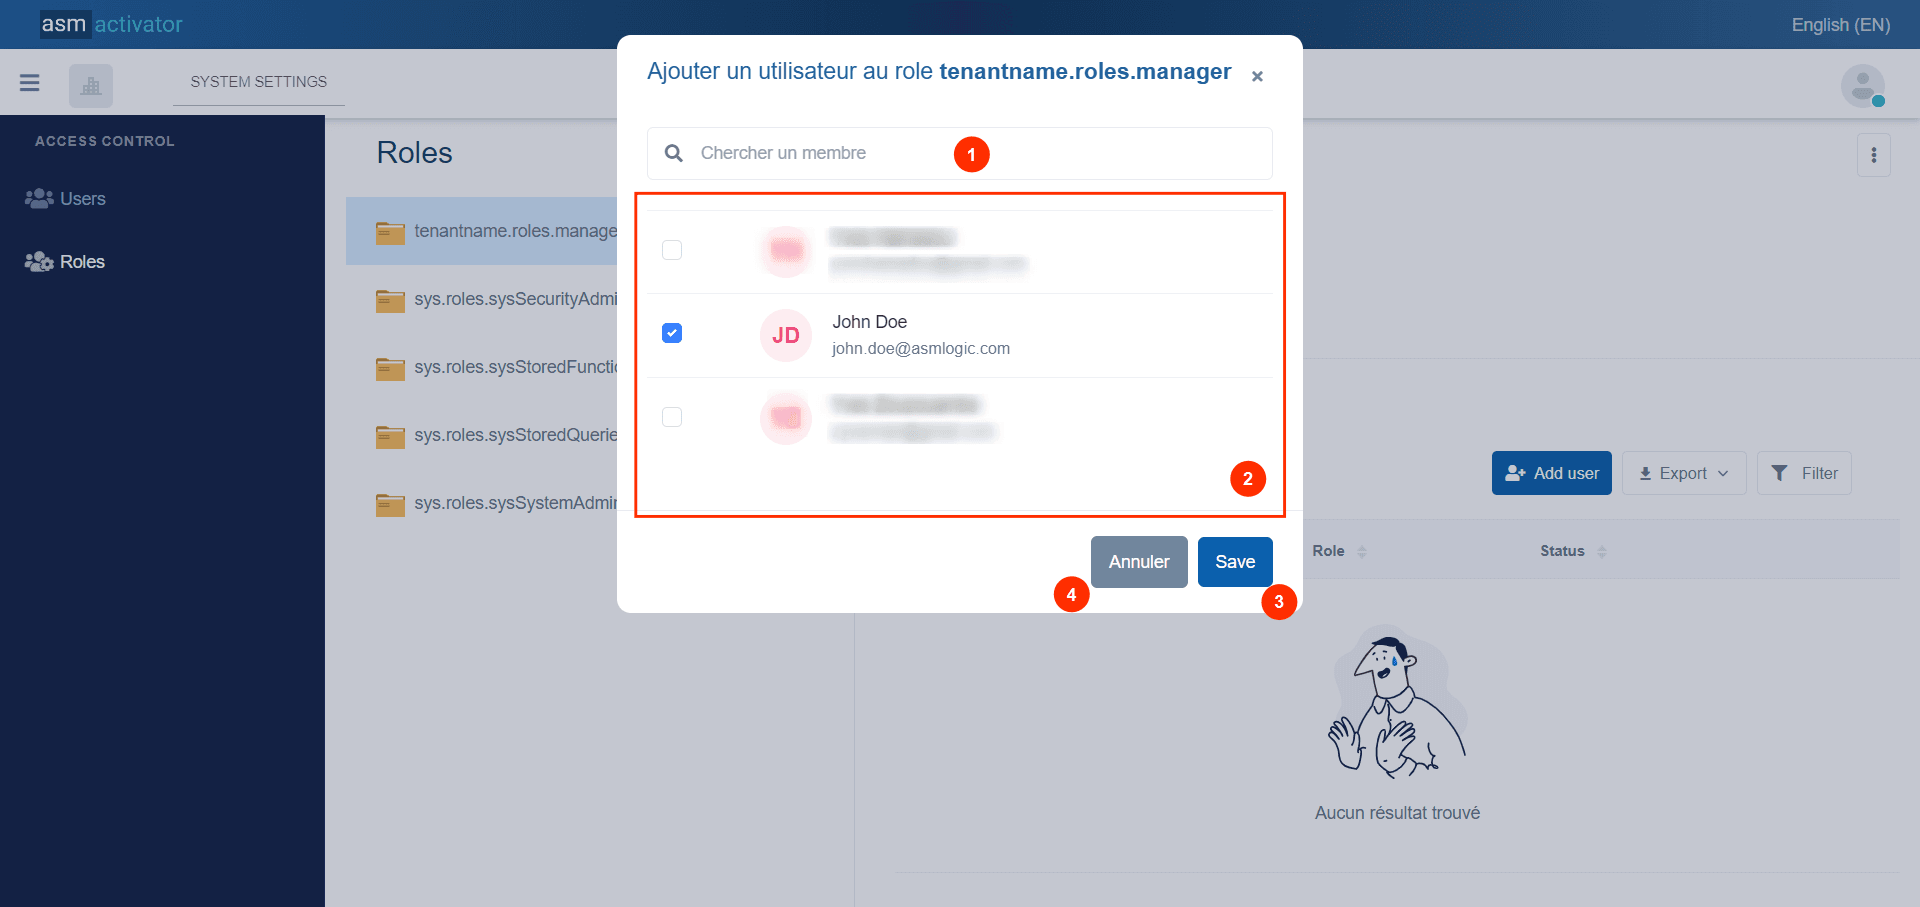Check the first blurred member checkbox
1920x907 pixels.
(x=672, y=250)
